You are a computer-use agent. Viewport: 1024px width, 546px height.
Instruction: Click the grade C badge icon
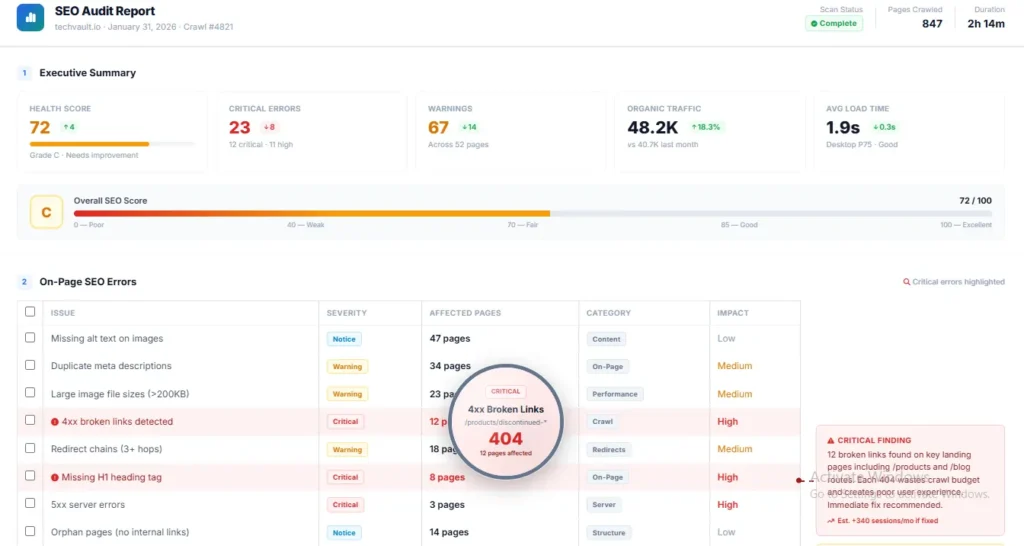point(46,212)
